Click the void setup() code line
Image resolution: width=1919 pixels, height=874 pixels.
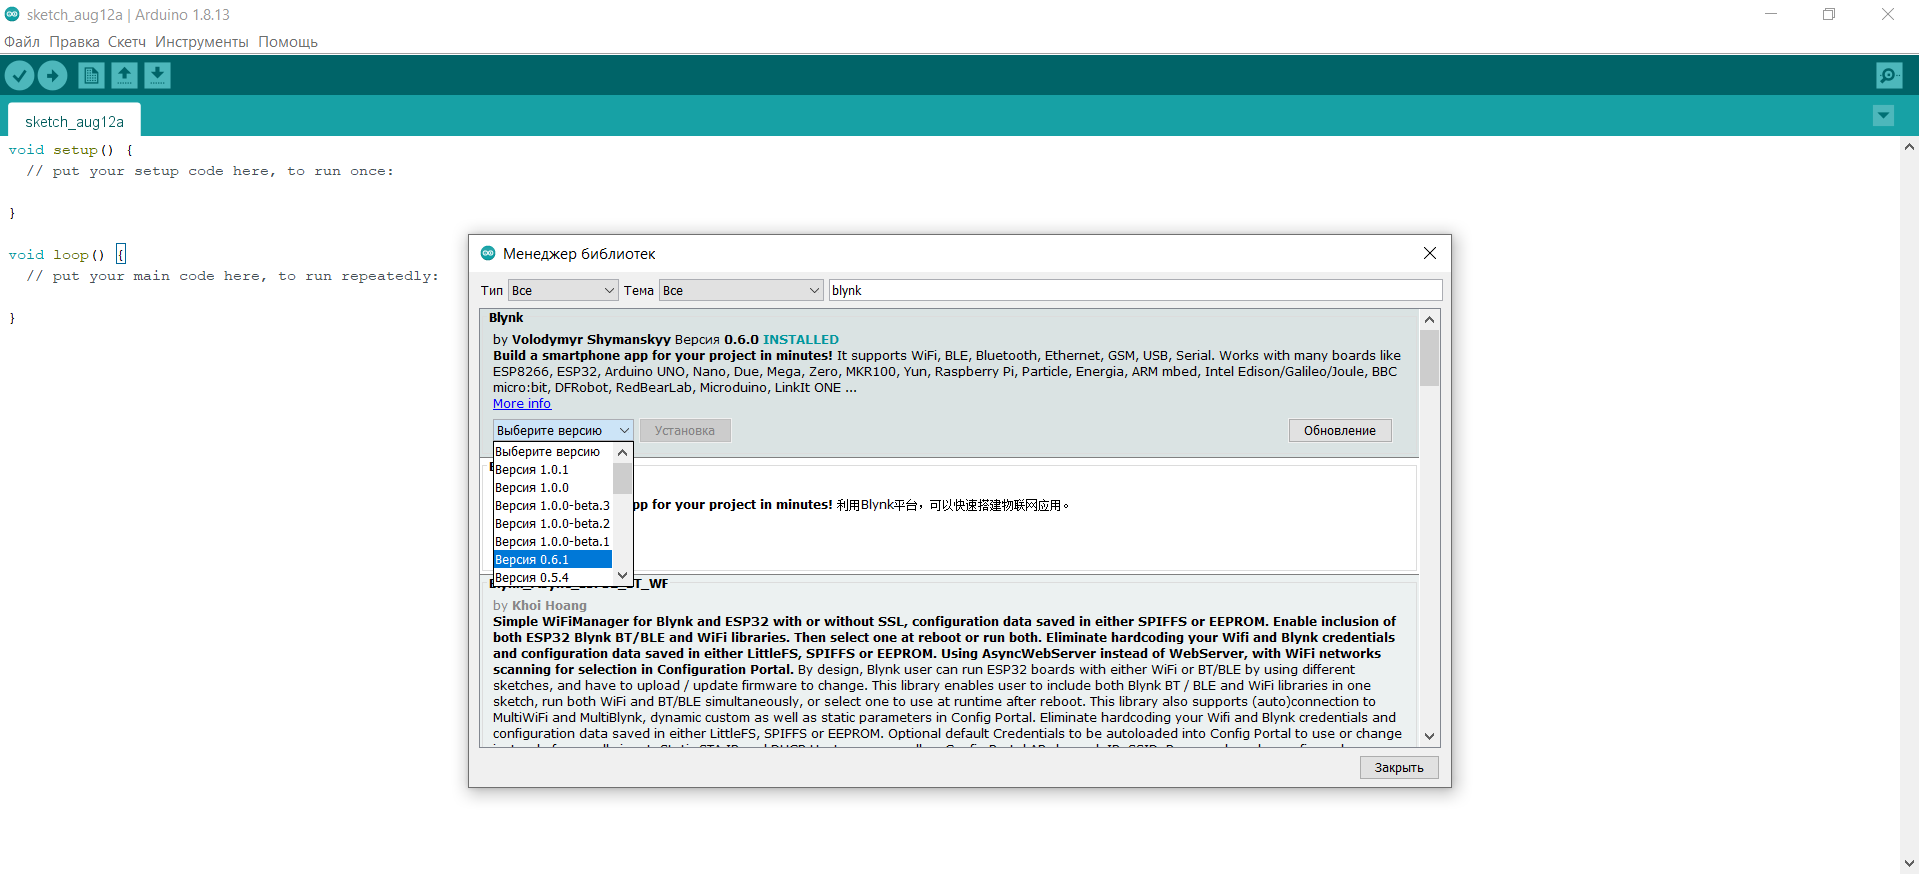coord(70,150)
